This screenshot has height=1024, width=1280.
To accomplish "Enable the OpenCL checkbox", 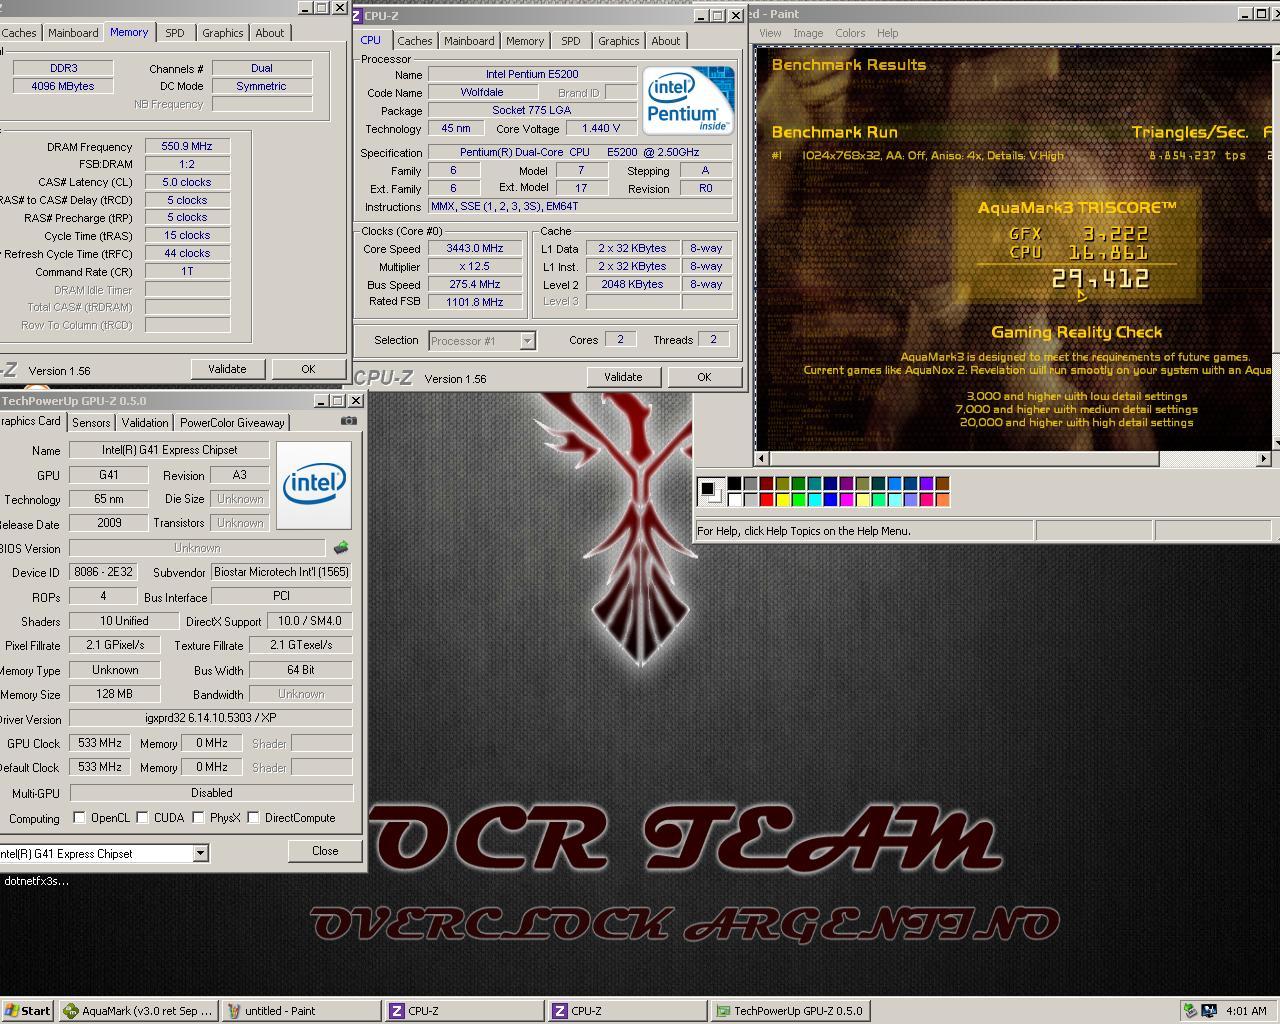I will pos(80,818).
